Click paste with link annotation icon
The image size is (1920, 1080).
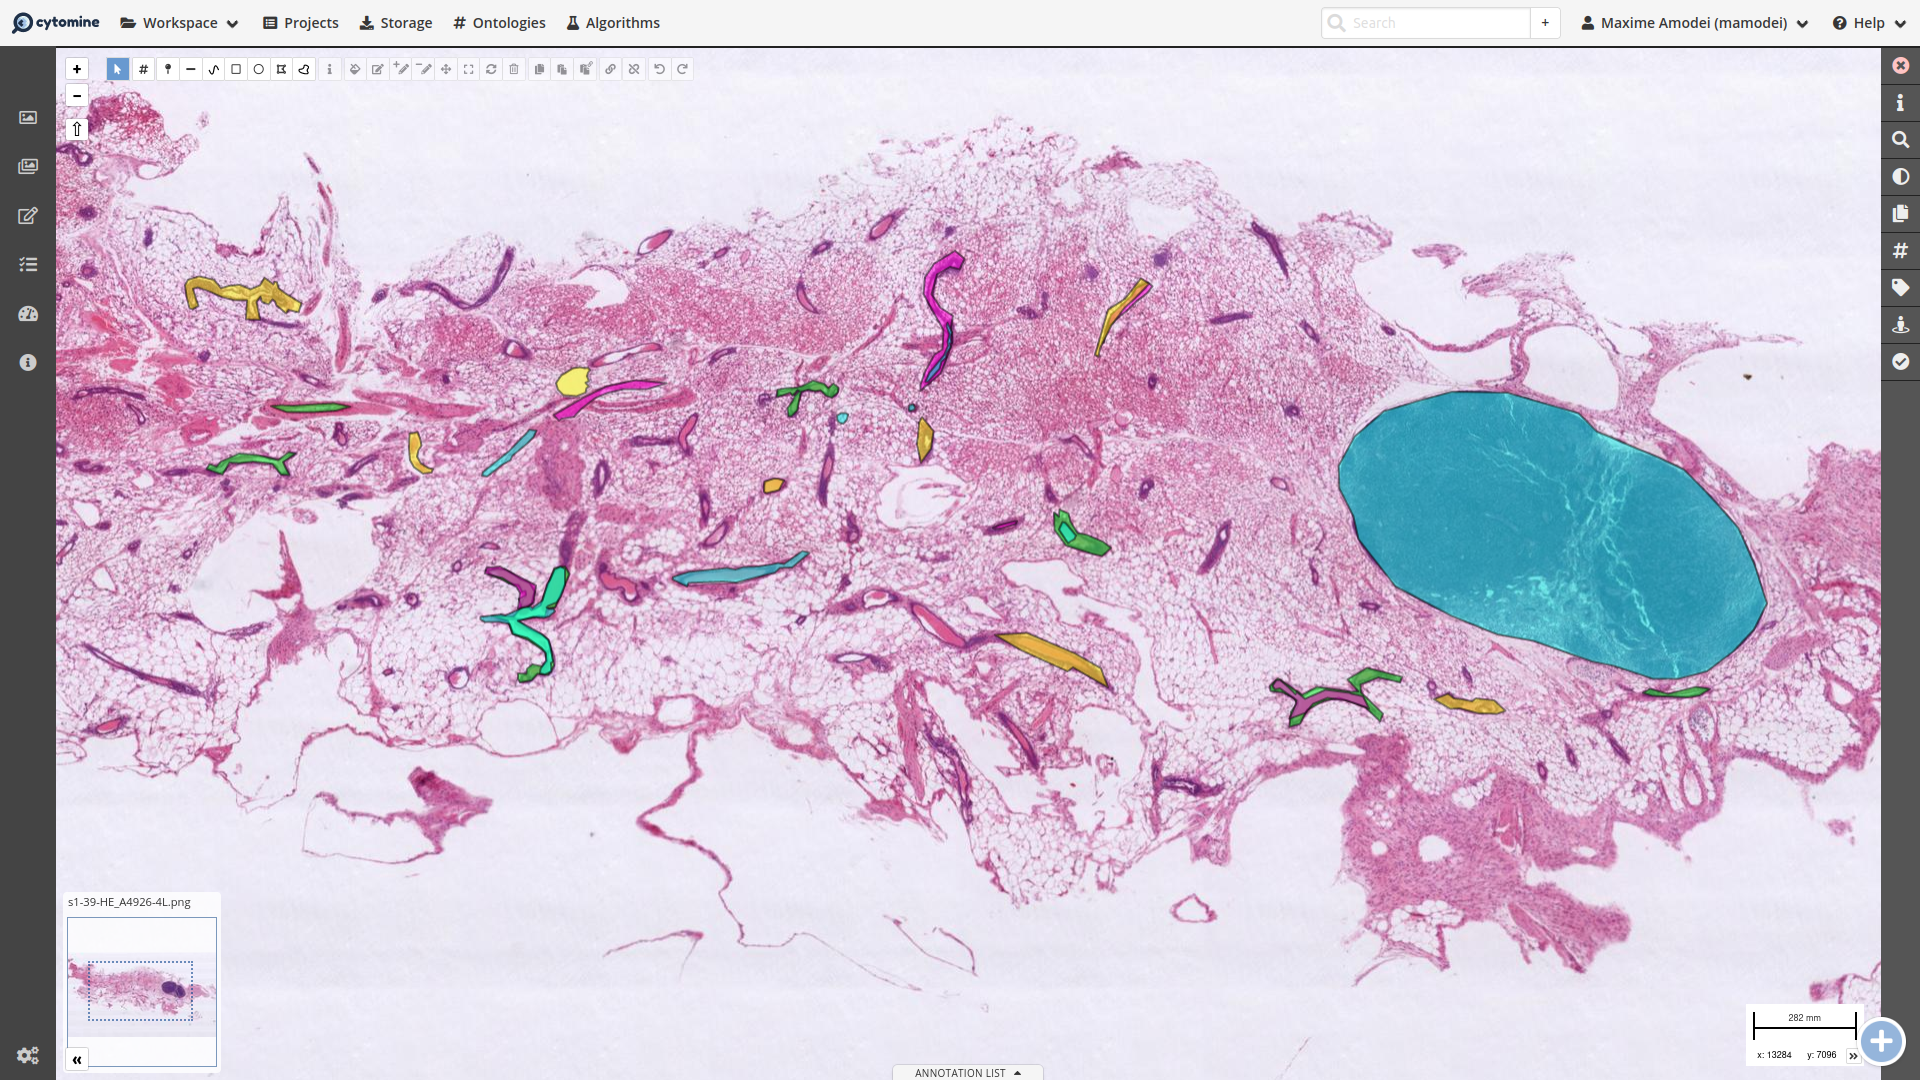[586, 69]
